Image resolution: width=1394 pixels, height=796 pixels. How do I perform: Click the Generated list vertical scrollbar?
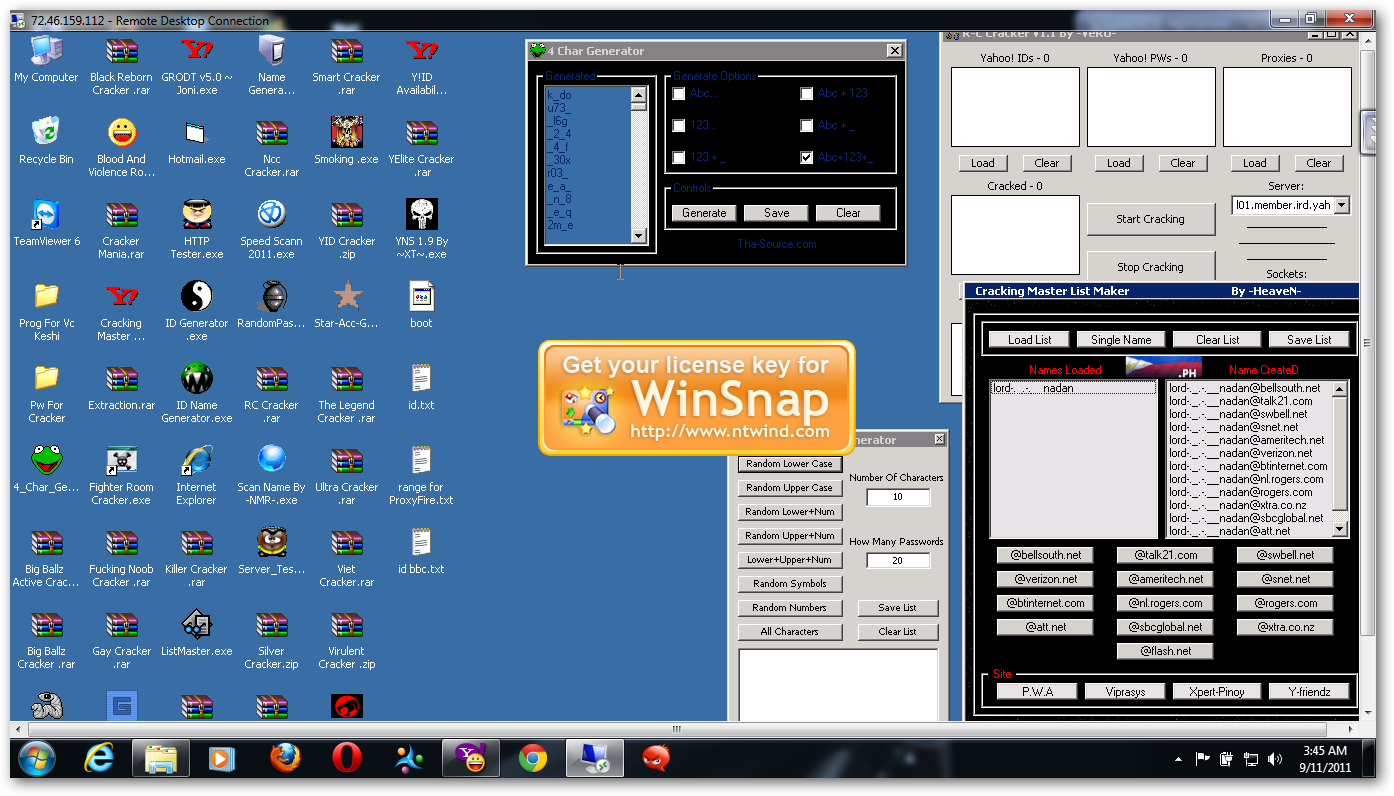pos(639,165)
